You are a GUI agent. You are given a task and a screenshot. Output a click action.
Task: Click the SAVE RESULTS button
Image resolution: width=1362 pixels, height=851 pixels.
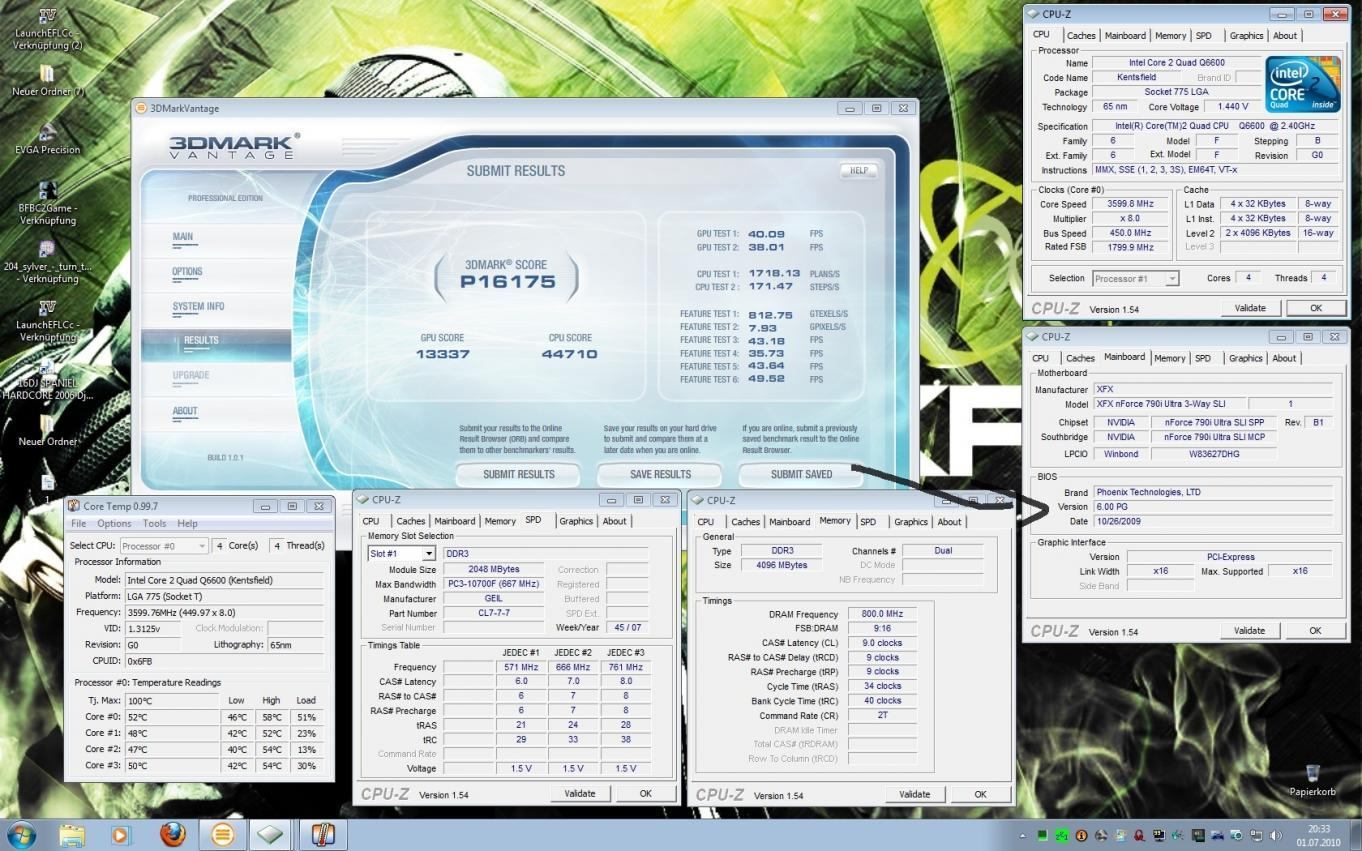point(660,474)
